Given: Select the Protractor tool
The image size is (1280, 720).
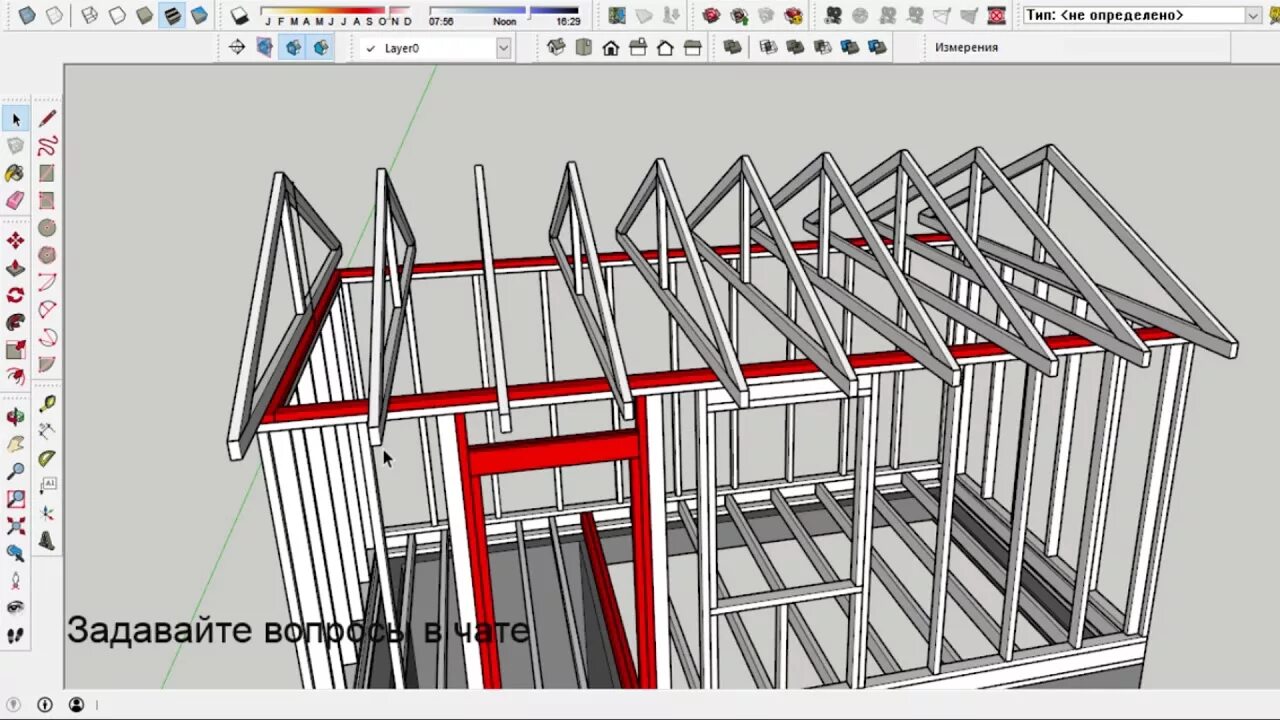Looking at the screenshot, I should (47, 458).
